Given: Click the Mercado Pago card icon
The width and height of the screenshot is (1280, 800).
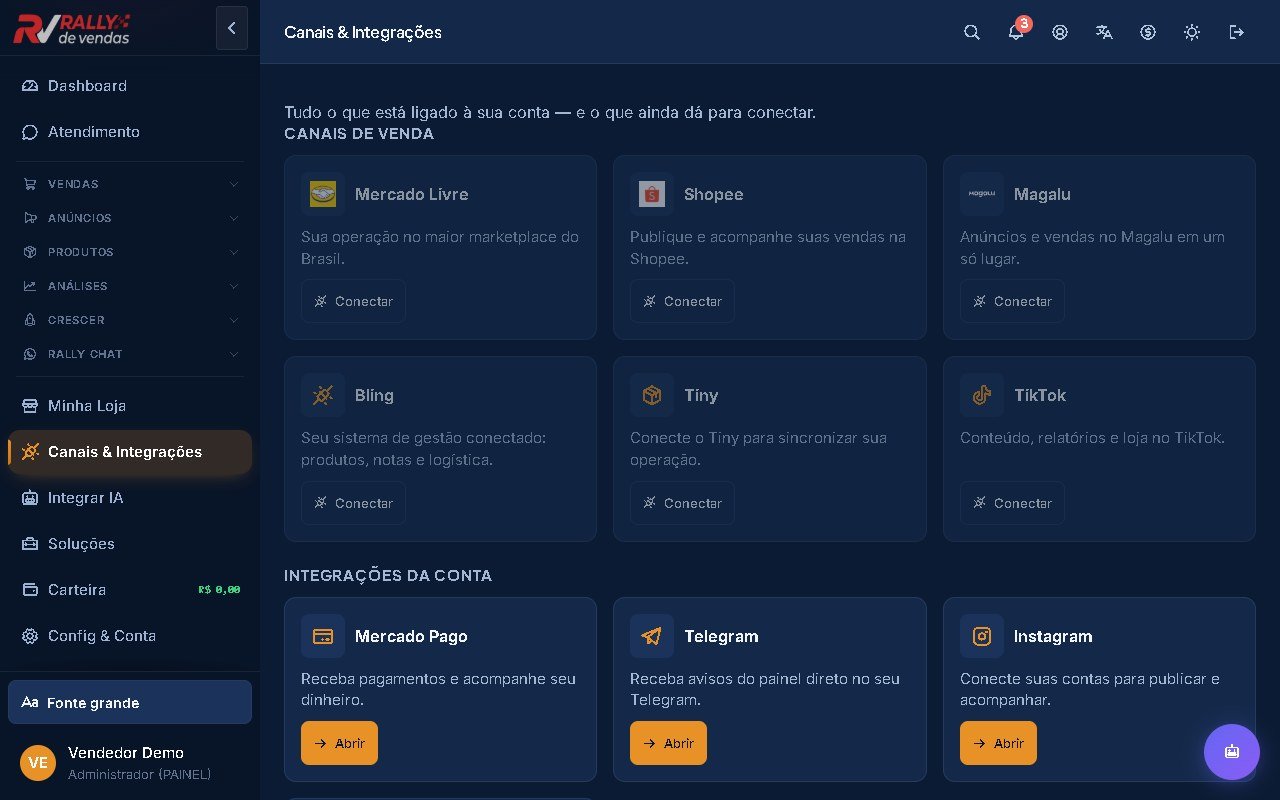Looking at the screenshot, I should click(x=323, y=636).
